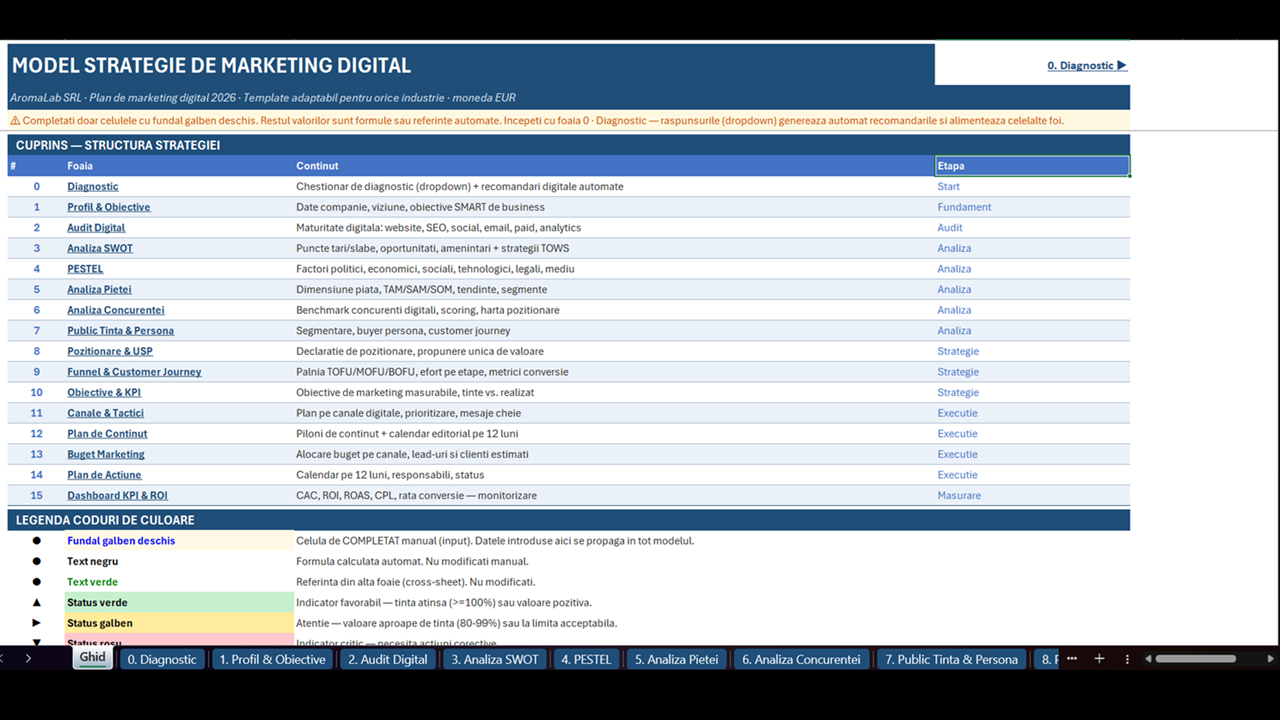Select the Fundament cell in the Etapa column
The image size is (1280, 720).
[x=1032, y=207]
